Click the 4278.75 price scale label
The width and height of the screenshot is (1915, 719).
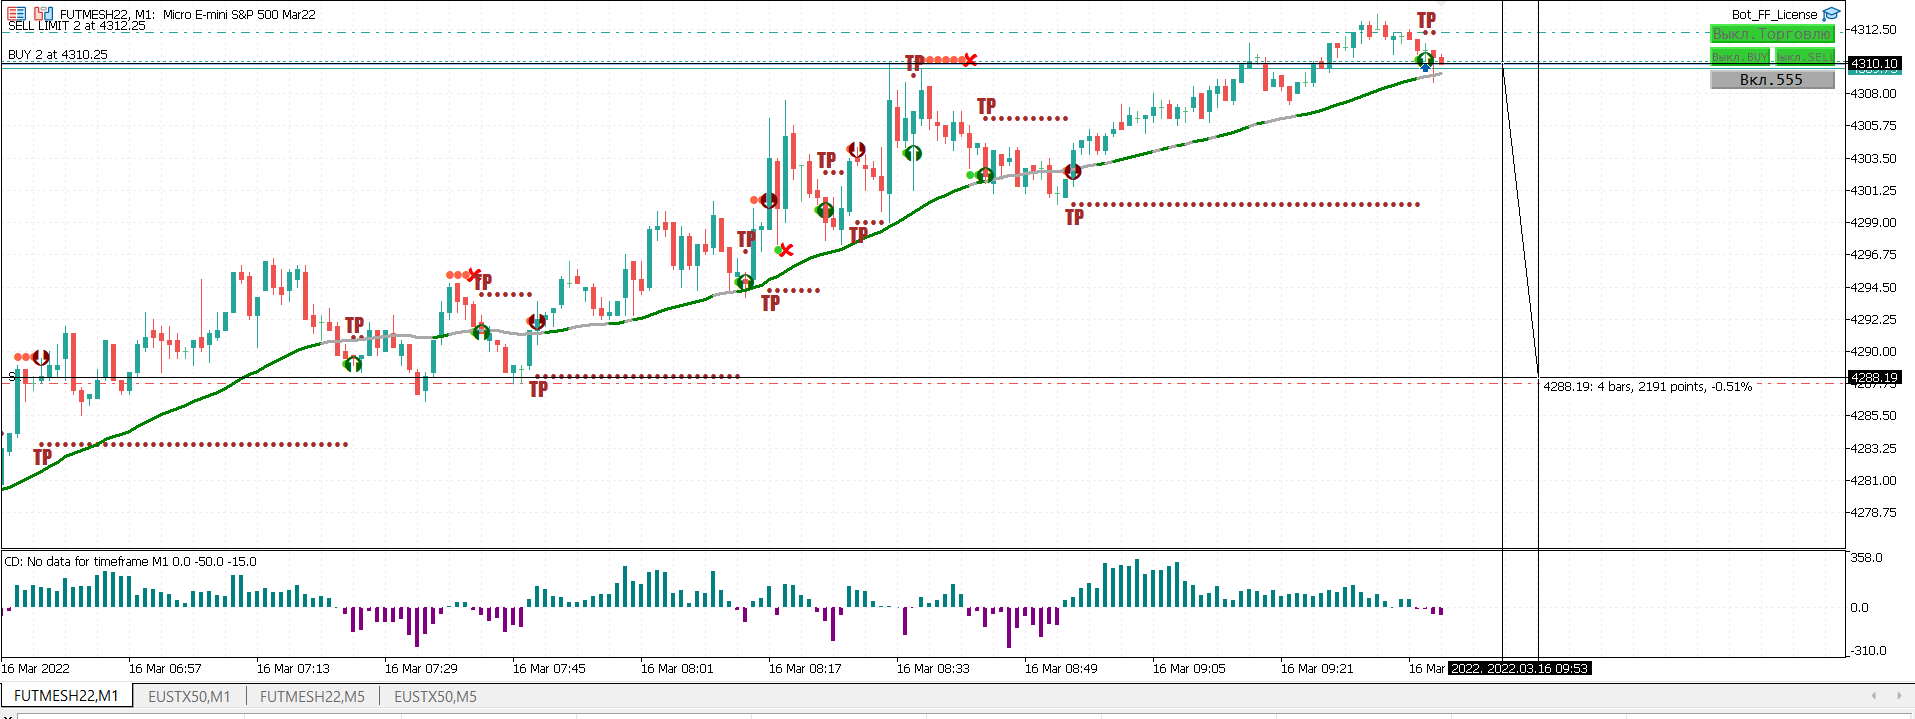point(1873,512)
